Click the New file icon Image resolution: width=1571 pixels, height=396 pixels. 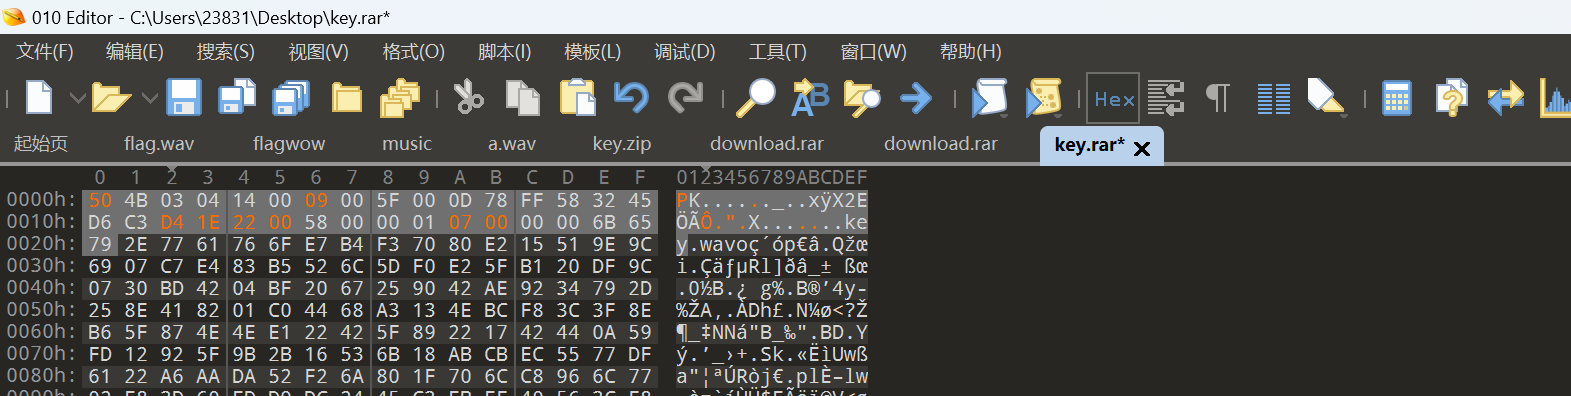click(x=38, y=98)
